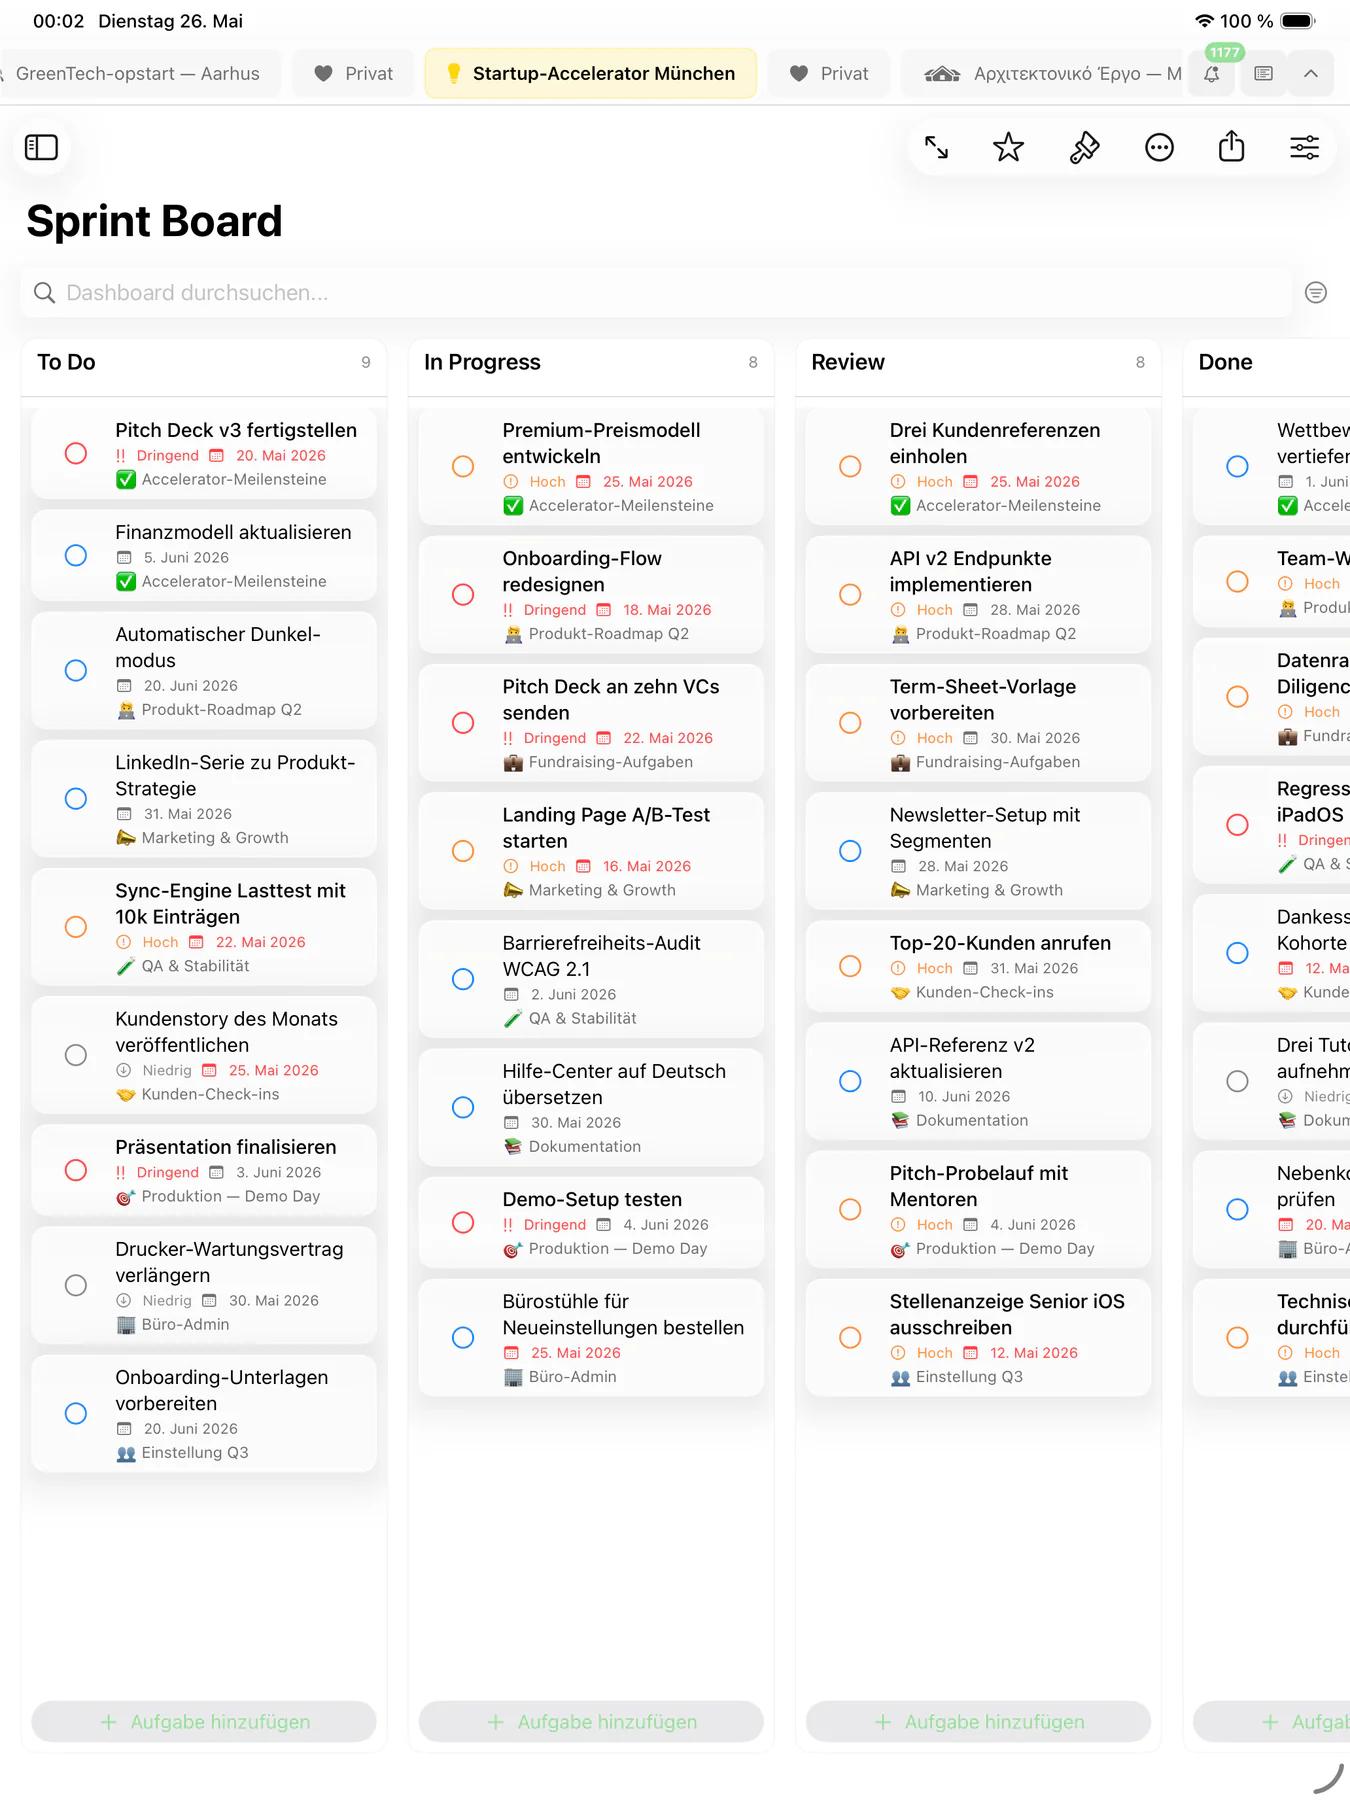This screenshot has height=1800, width=1350.
Task: Mark Präsentation finalisieren complete
Action: tap(76, 1170)
